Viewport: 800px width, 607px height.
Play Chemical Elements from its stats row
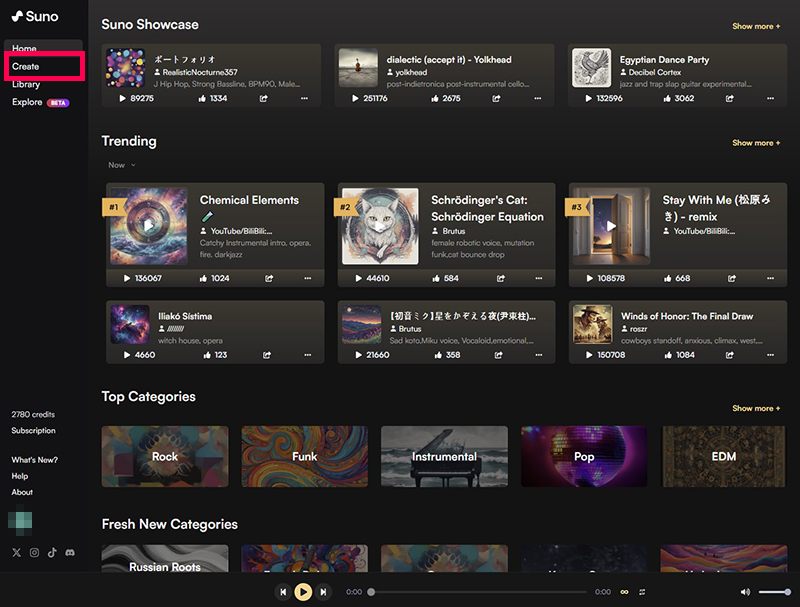click(x=127, y=279)
